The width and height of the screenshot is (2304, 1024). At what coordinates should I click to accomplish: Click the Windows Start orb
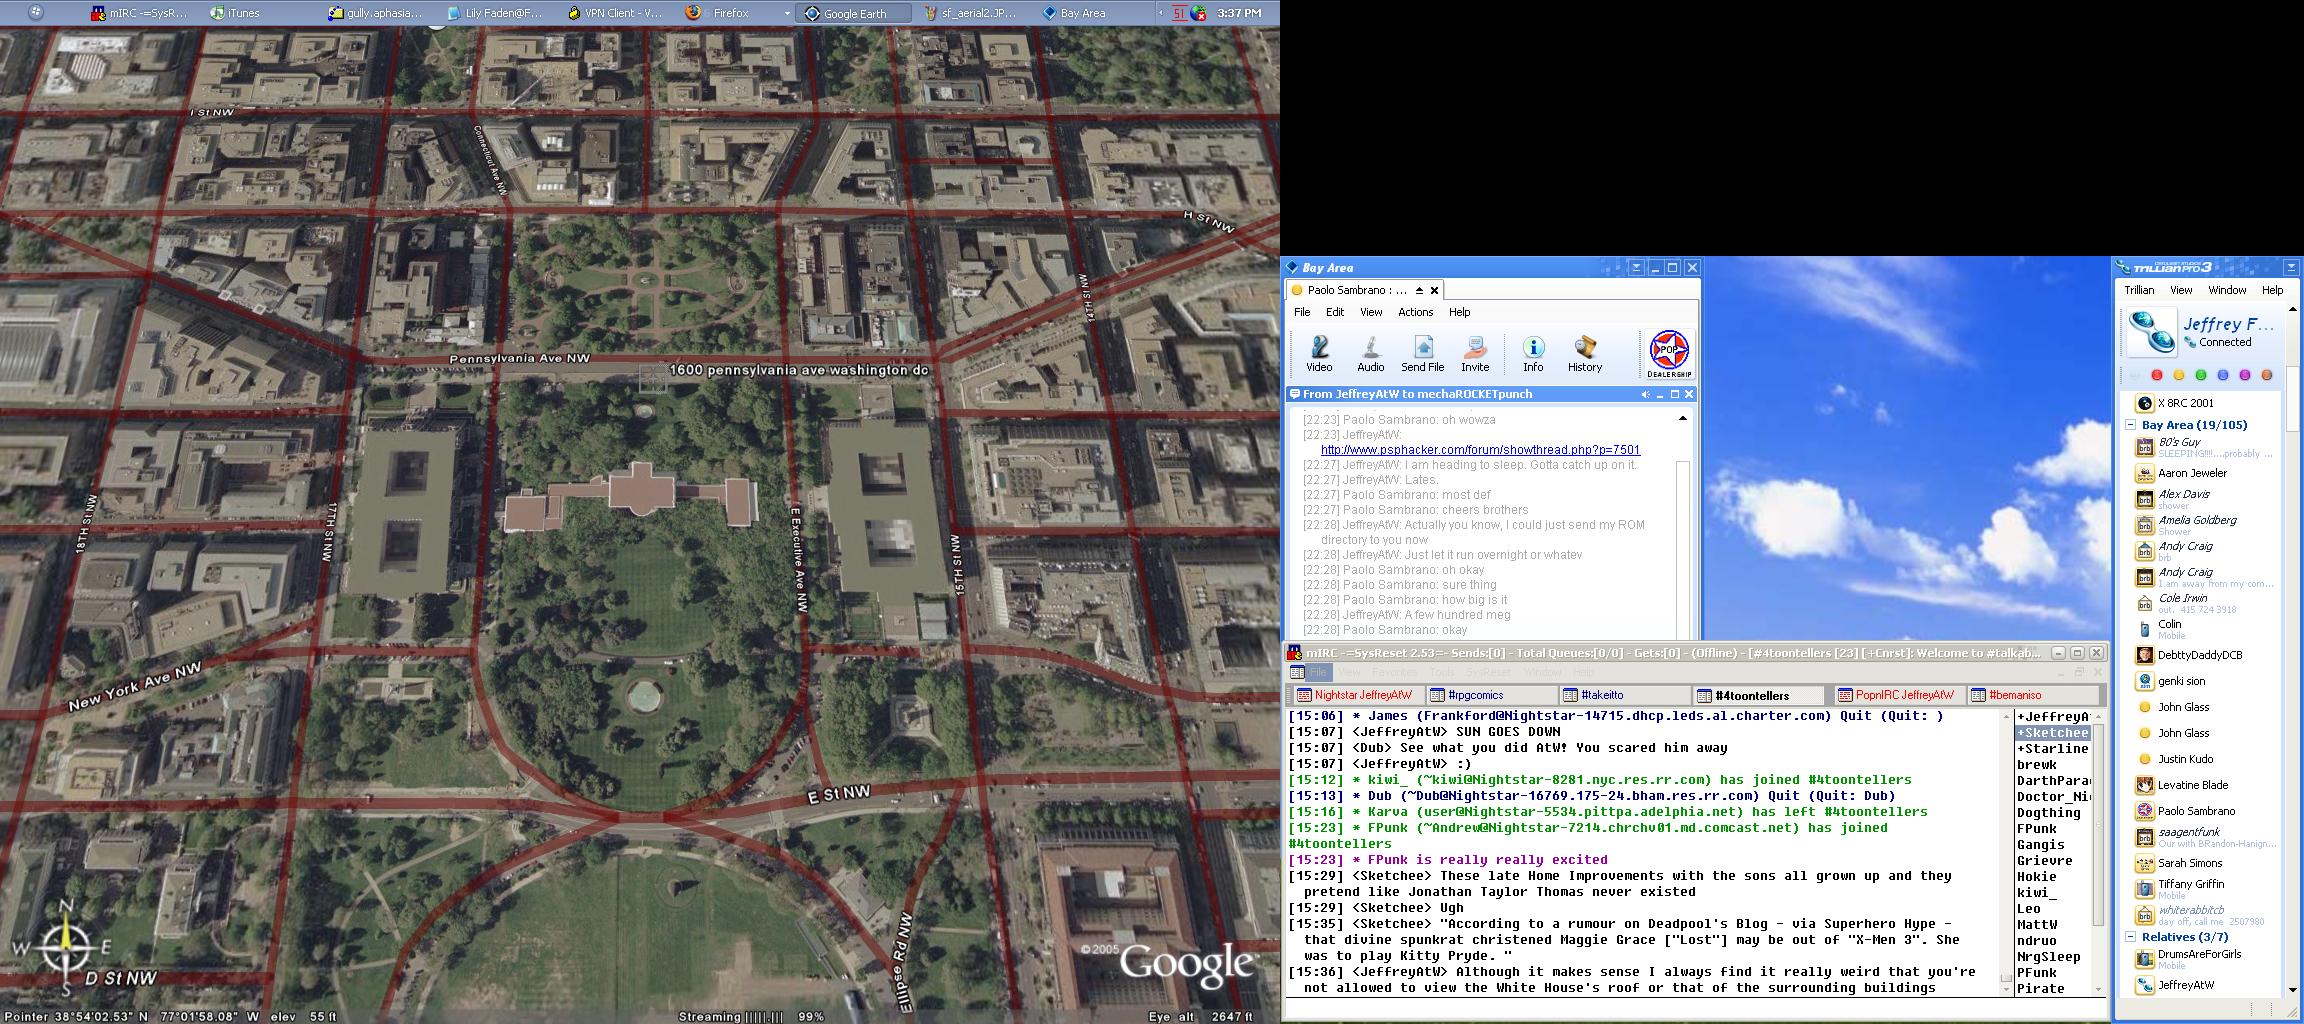(36, 13)
